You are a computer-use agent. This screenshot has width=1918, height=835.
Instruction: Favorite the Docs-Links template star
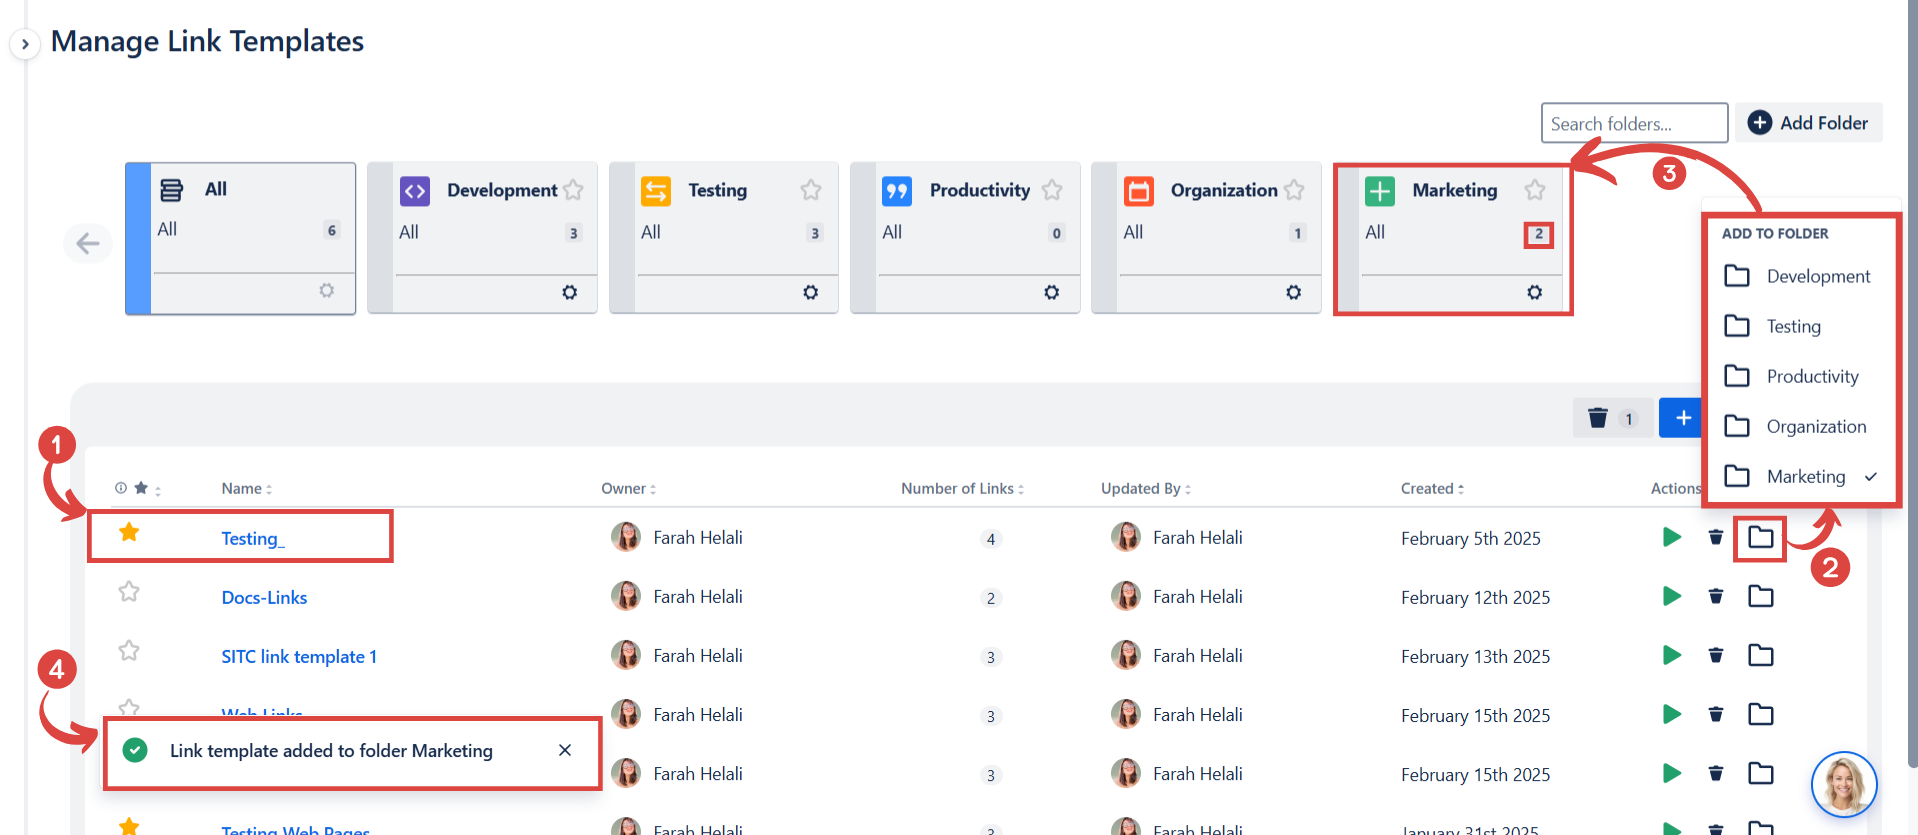129,592
